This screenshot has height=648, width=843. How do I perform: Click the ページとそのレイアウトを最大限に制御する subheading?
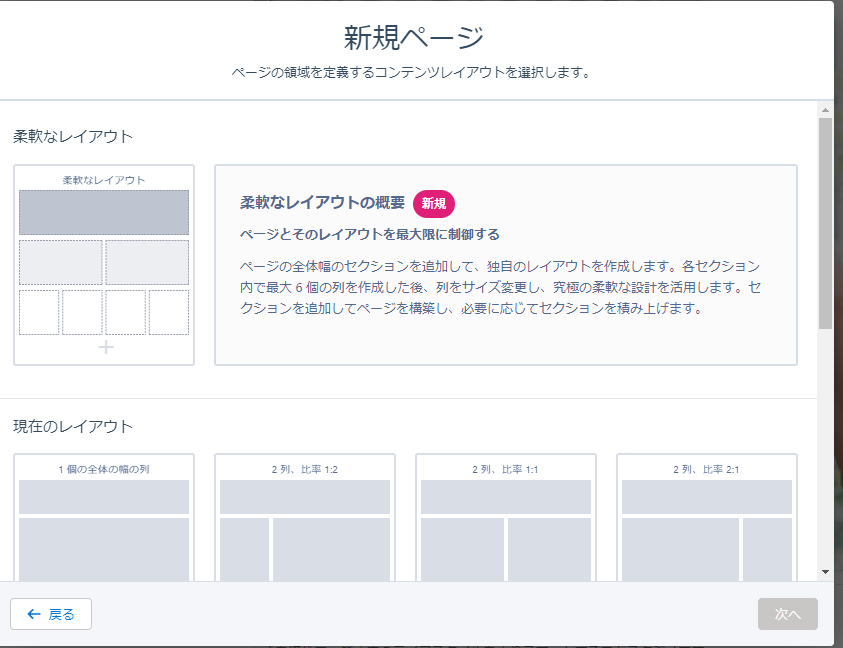click(369, 234)
